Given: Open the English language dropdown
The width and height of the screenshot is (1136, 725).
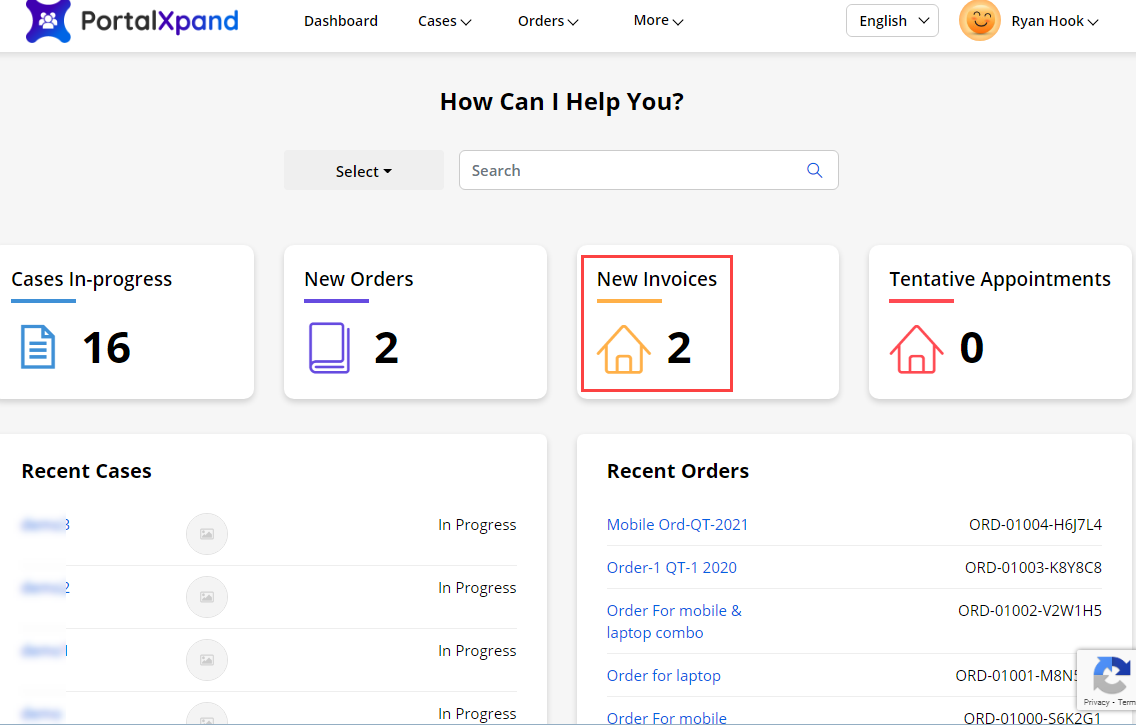Looking at the screenshot, I should click(x=892, y=21).
